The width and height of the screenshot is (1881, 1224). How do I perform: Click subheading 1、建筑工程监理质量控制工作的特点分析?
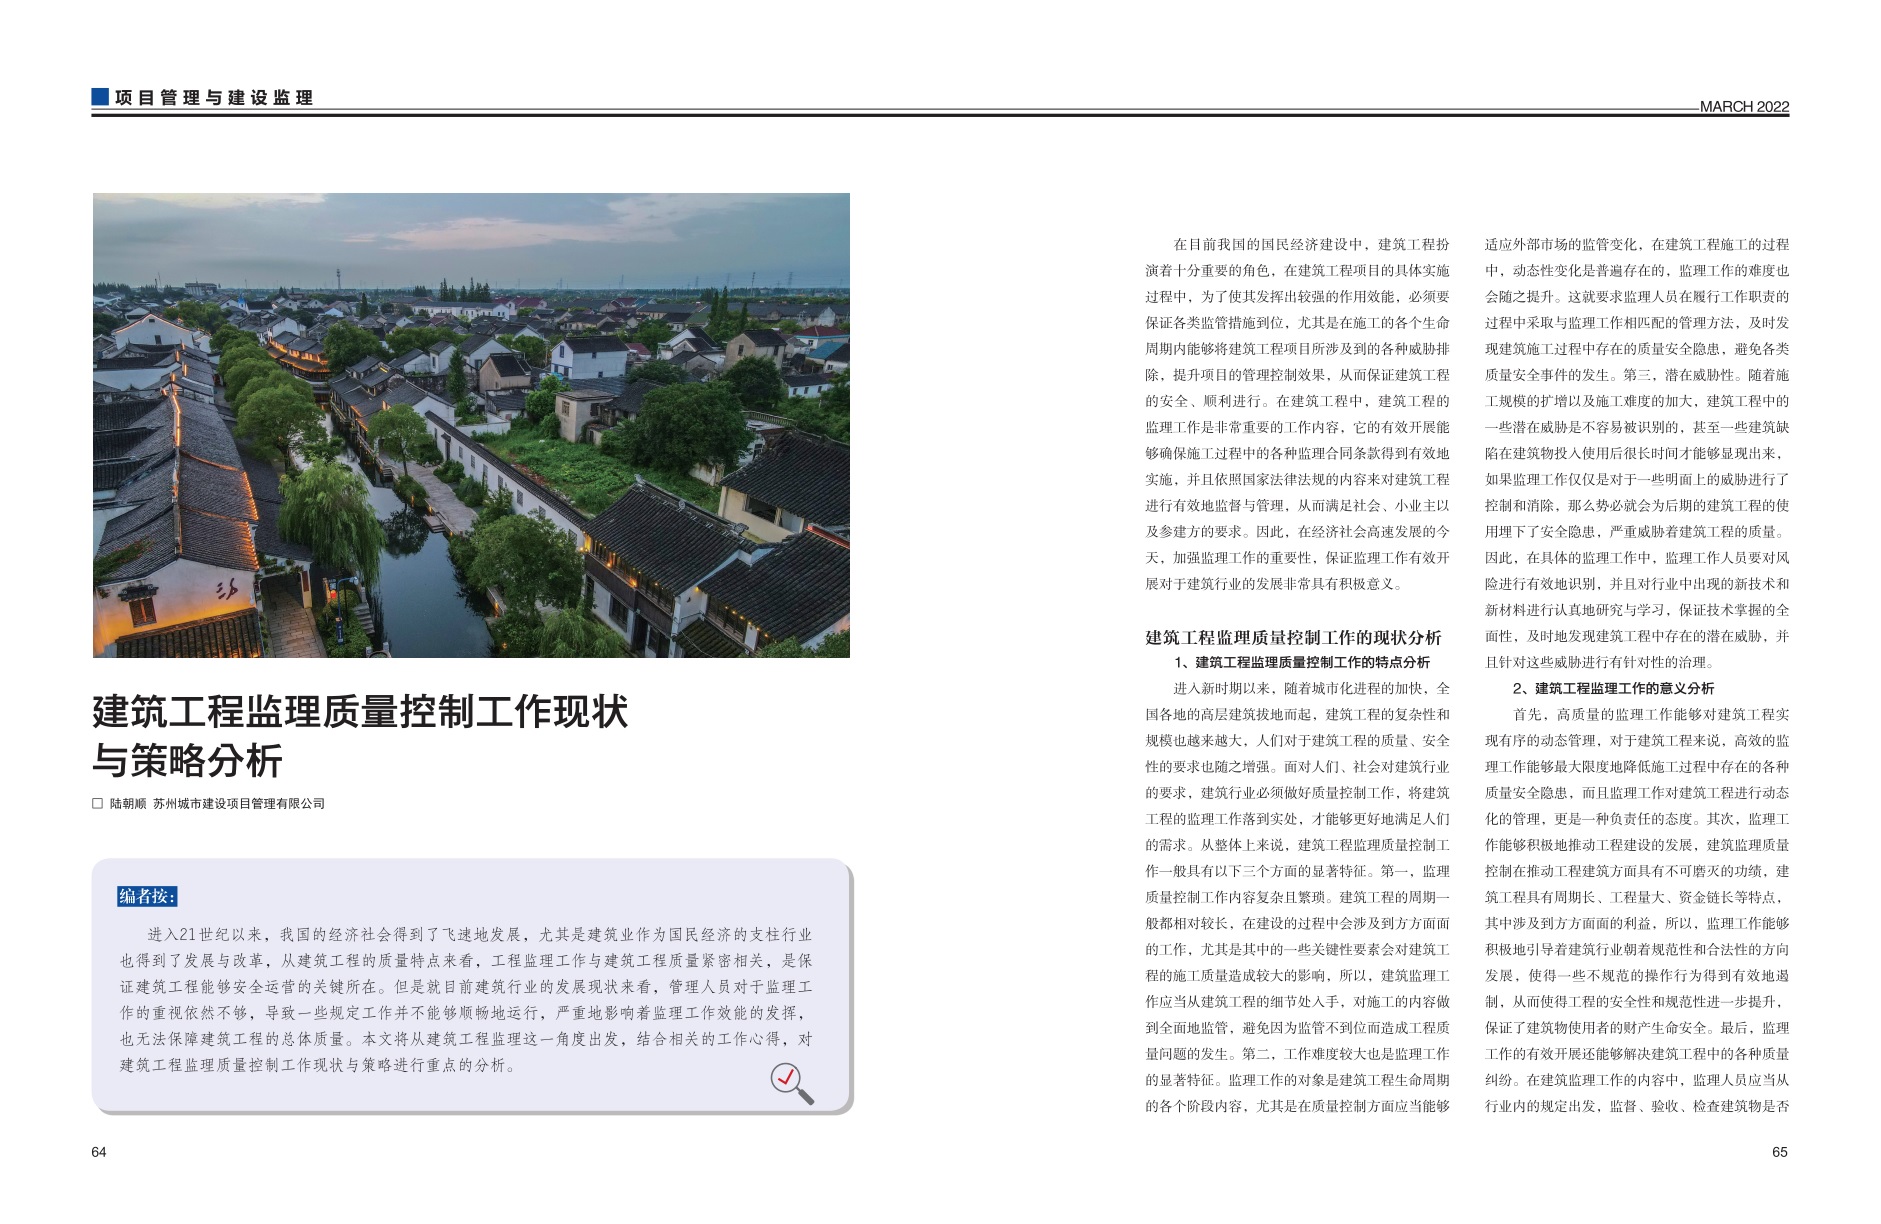pos(1302,662)
